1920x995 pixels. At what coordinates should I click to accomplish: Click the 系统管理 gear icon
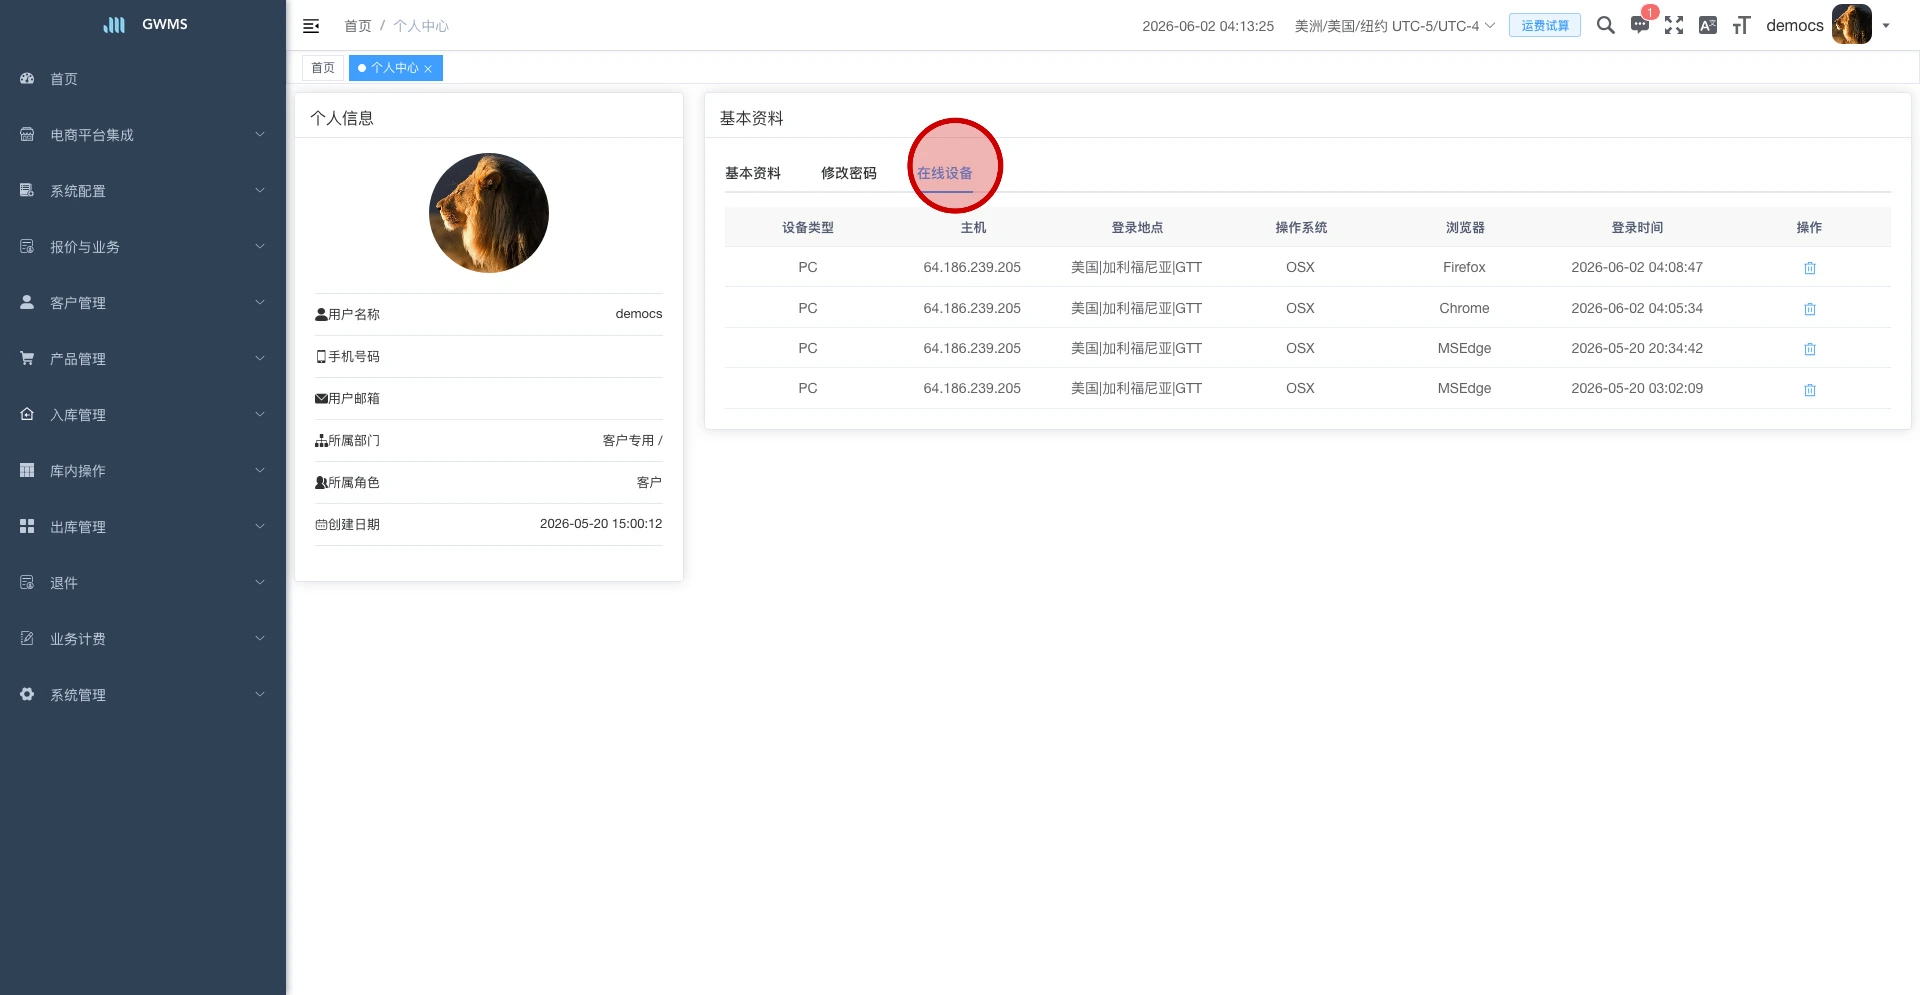pyautogui.click(x=27, y=694)
